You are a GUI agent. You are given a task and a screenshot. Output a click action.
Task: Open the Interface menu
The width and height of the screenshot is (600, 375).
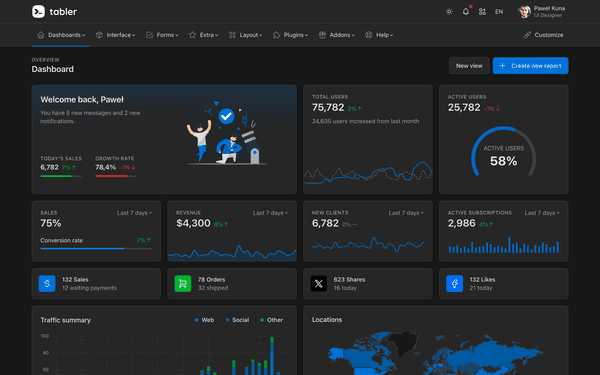[x=115, y=35]
